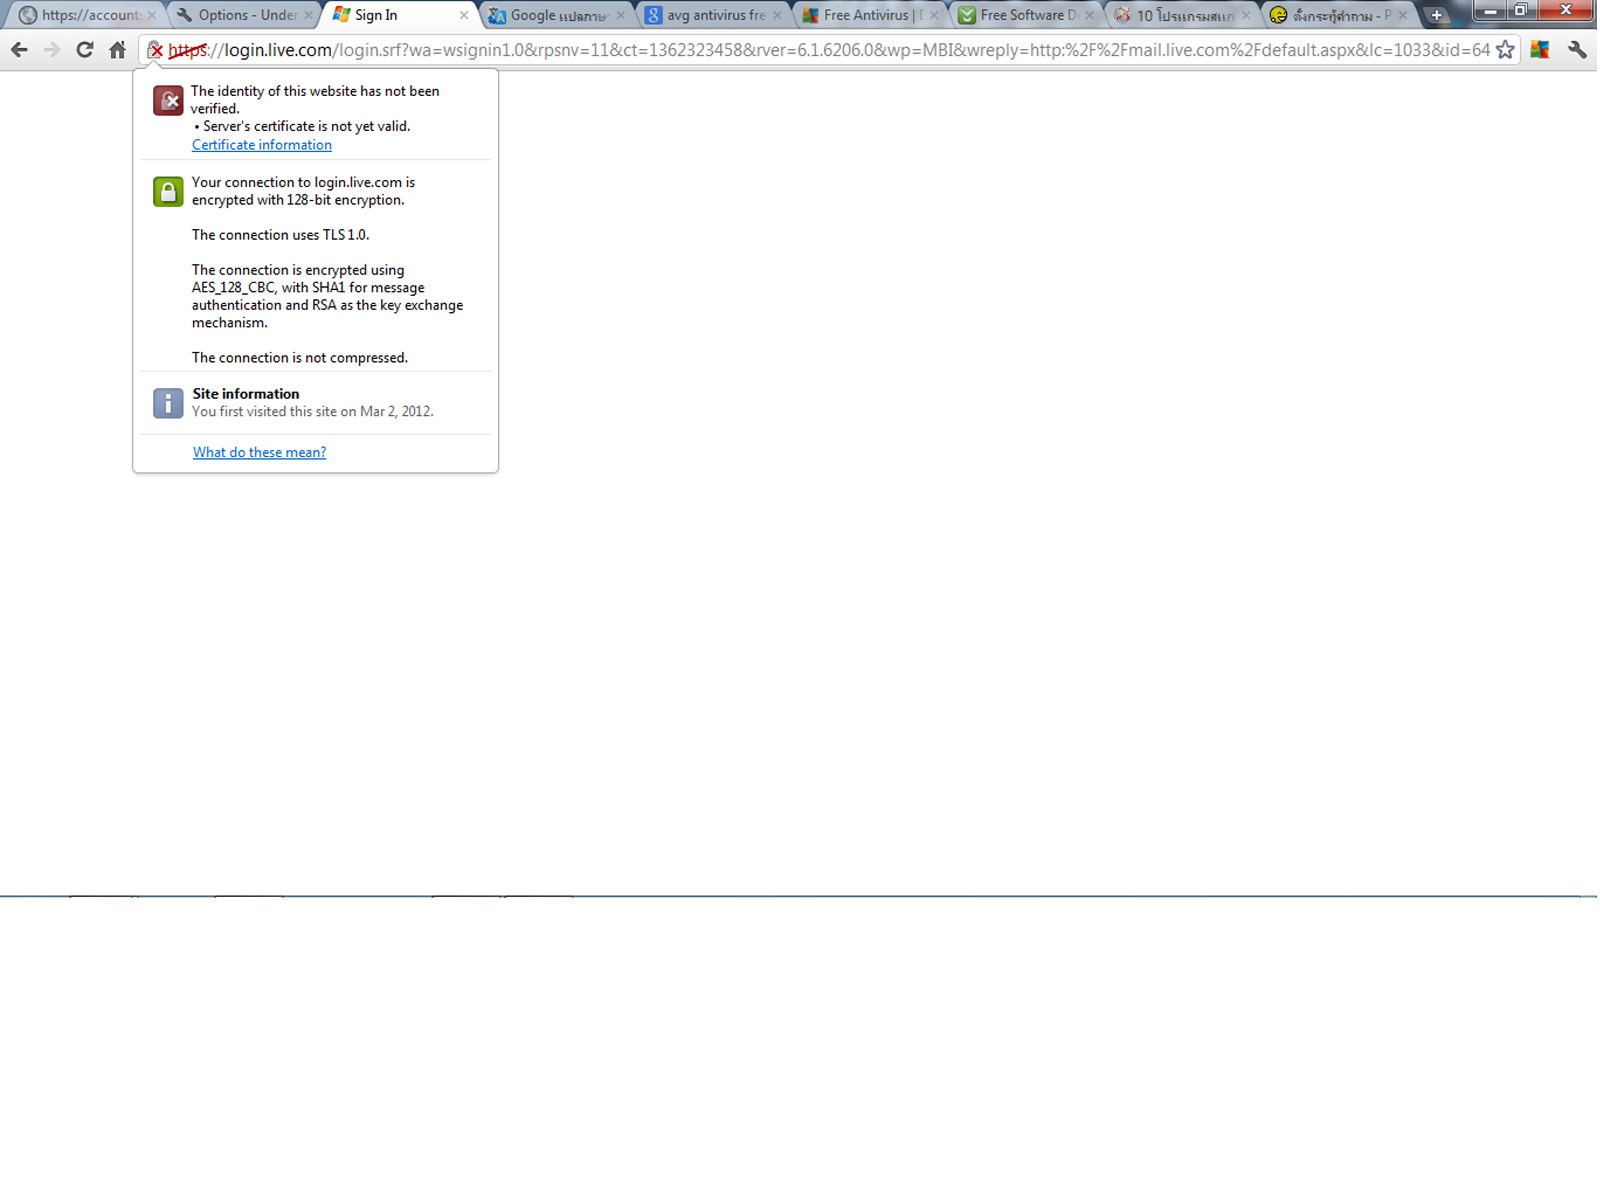This screenshot has width=1600, height=1200.
Task: Close the Sign In tab
Action: click(x=464, y=15)
